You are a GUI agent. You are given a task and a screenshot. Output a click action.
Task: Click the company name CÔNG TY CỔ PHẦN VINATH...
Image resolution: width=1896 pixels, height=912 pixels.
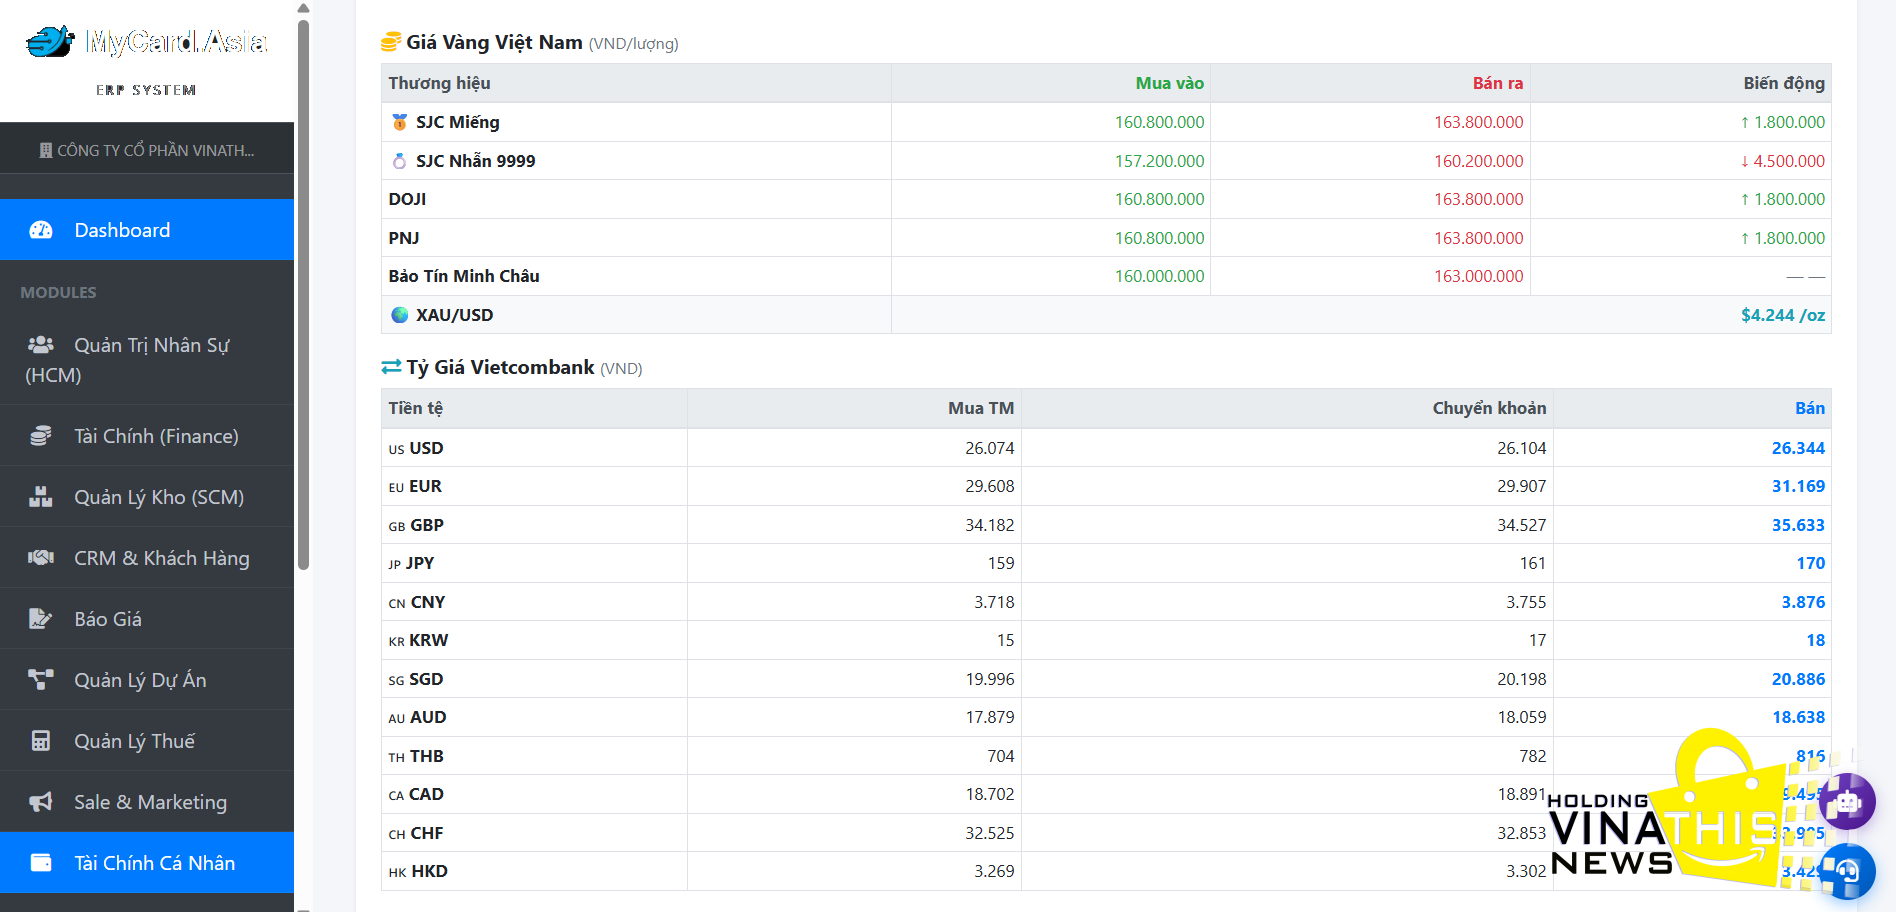click(x=147, y=150)
